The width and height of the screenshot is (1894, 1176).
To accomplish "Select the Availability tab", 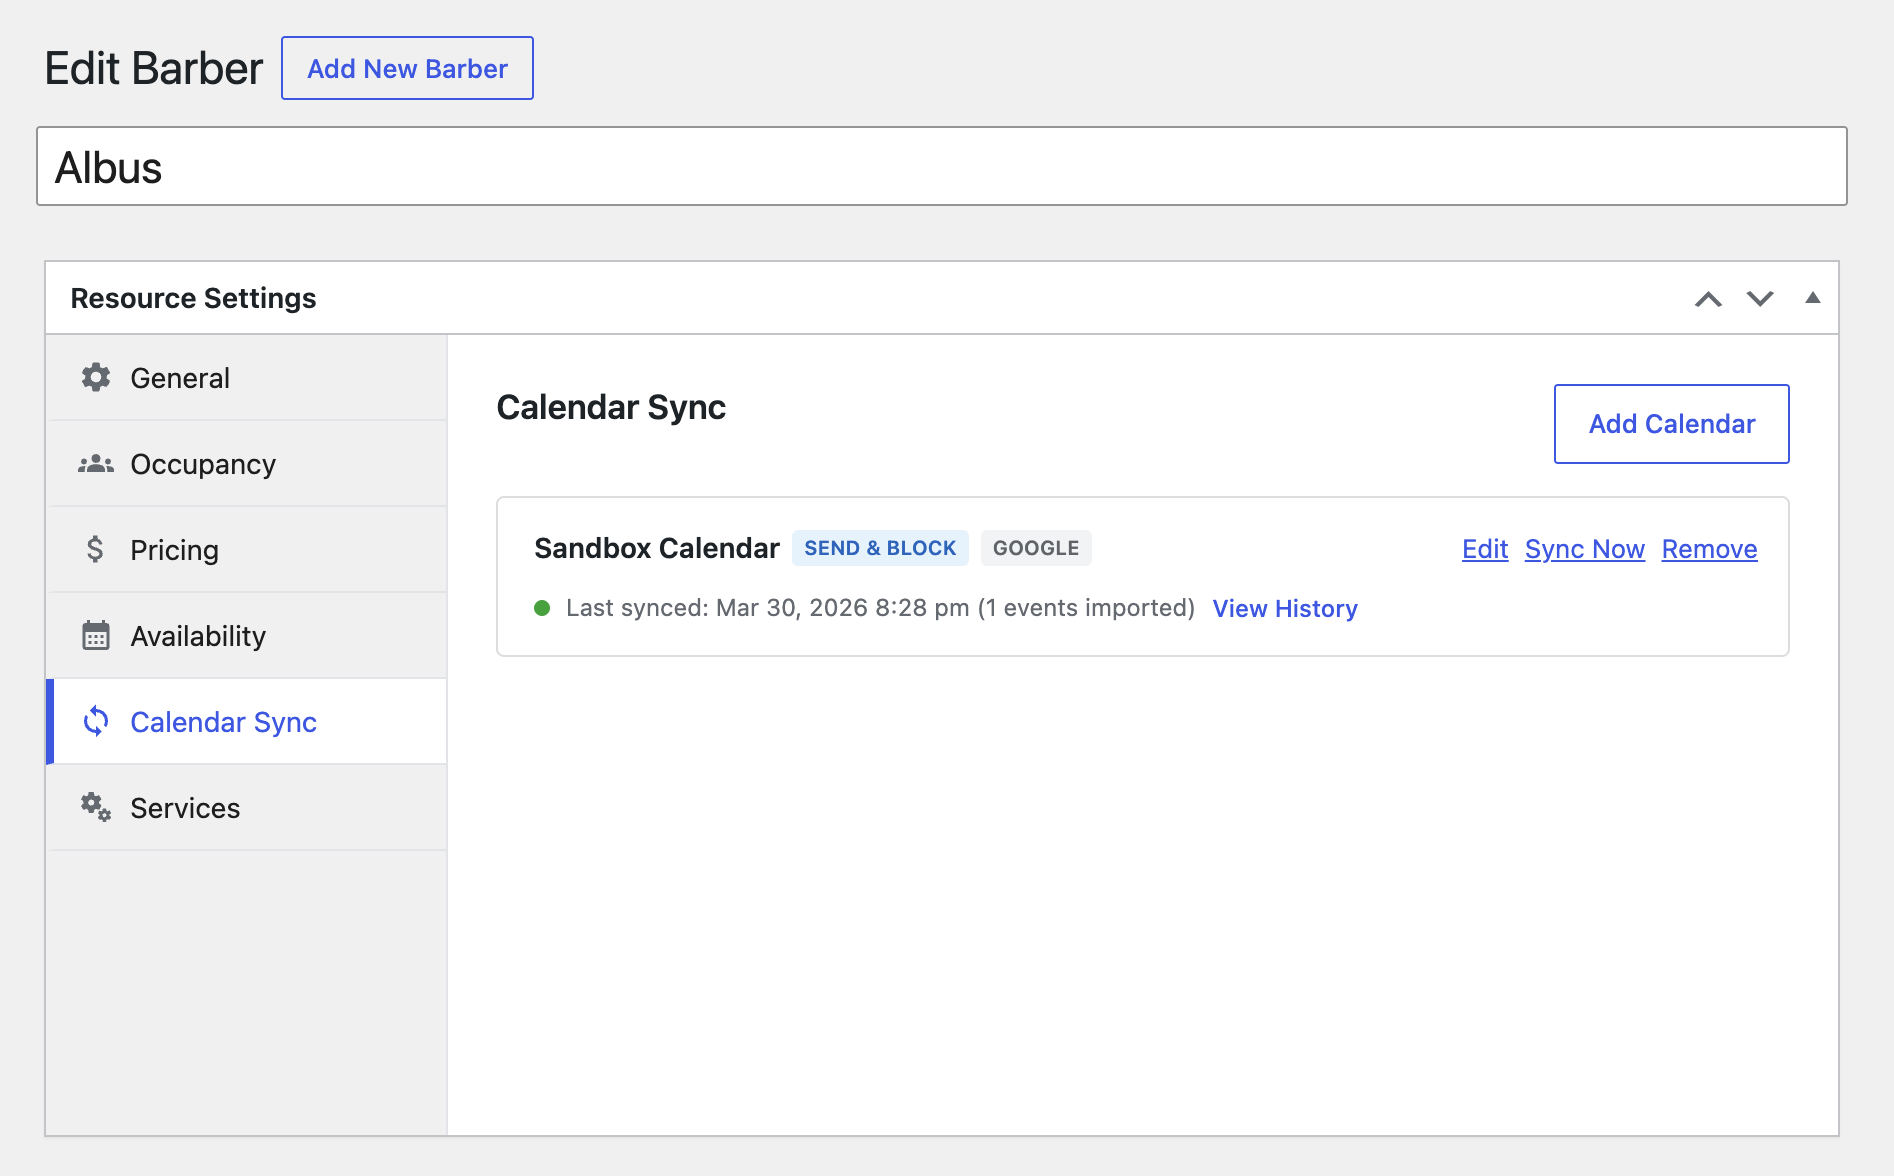I will [198, 636].
